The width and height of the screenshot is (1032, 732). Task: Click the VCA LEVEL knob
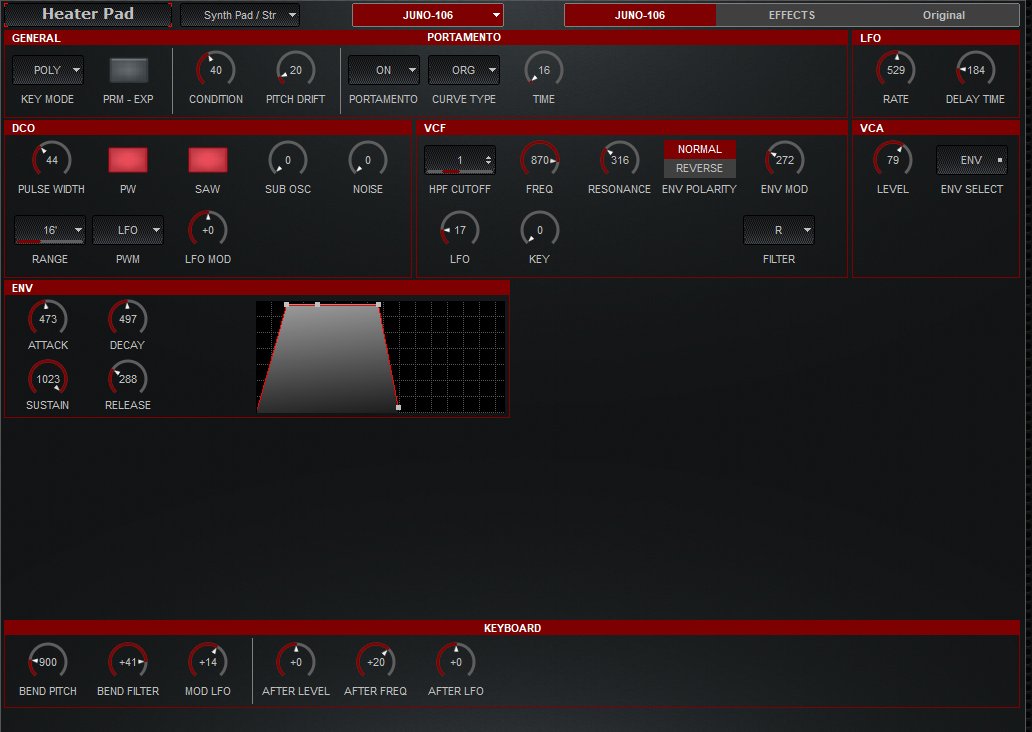[x=892, y=160]
